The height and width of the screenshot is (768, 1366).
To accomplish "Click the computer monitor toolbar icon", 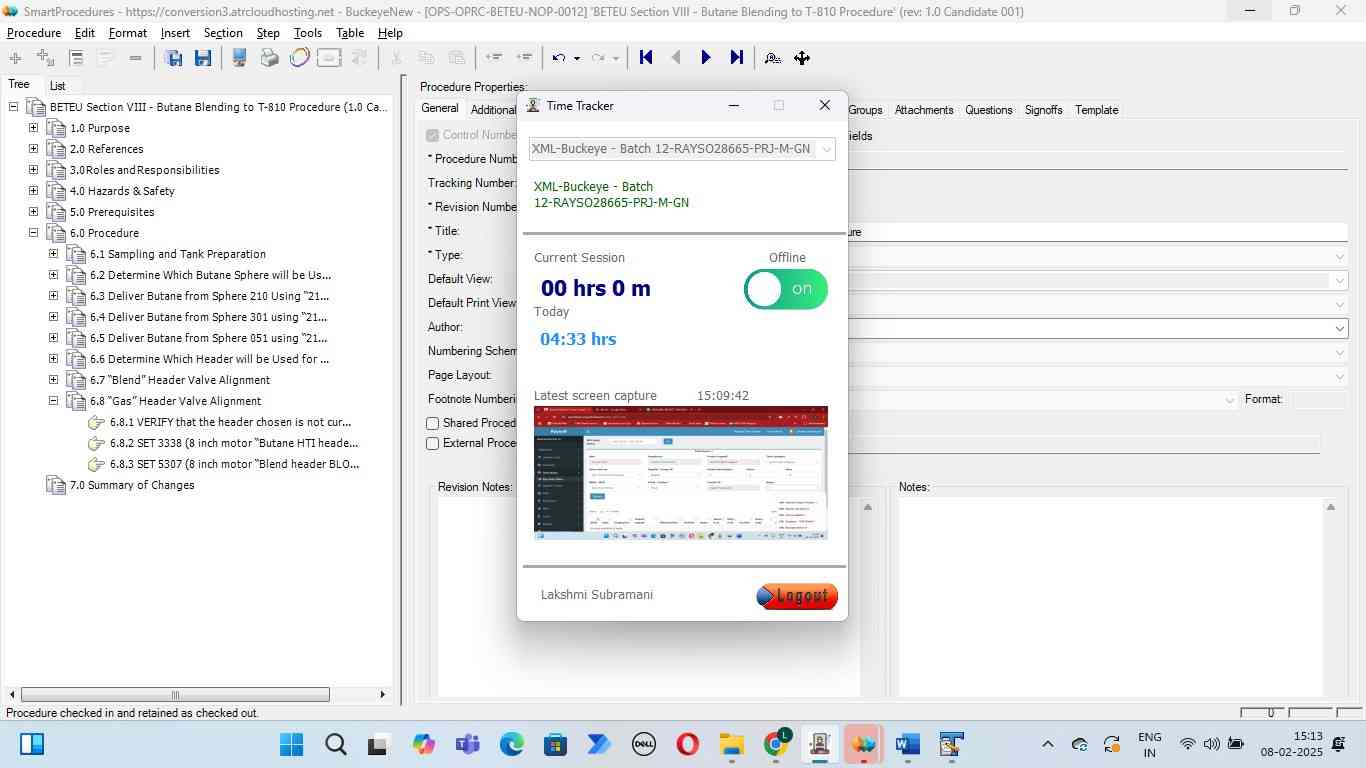I will (x=240, y=58).
